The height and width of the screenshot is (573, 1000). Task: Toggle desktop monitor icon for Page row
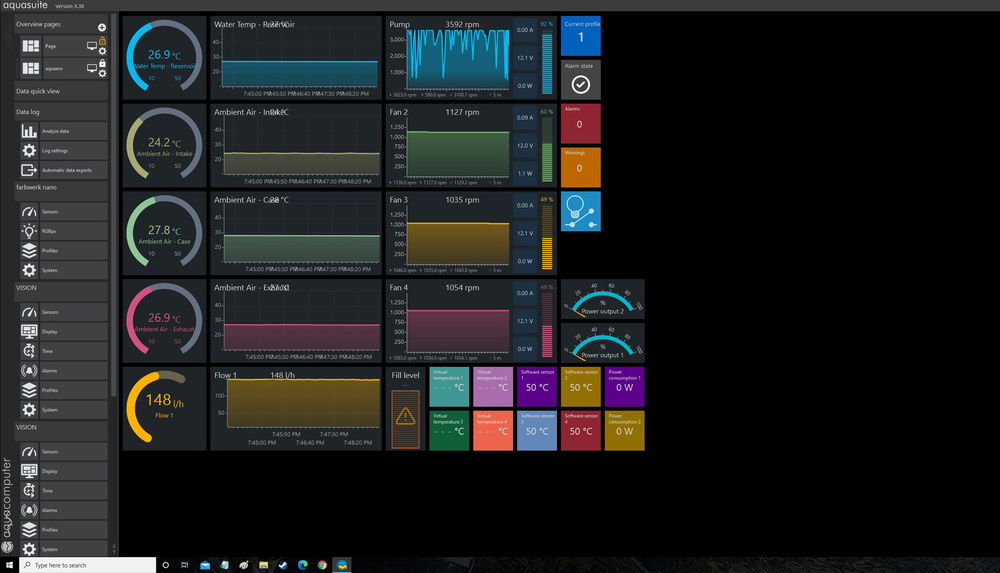(92, 46)
